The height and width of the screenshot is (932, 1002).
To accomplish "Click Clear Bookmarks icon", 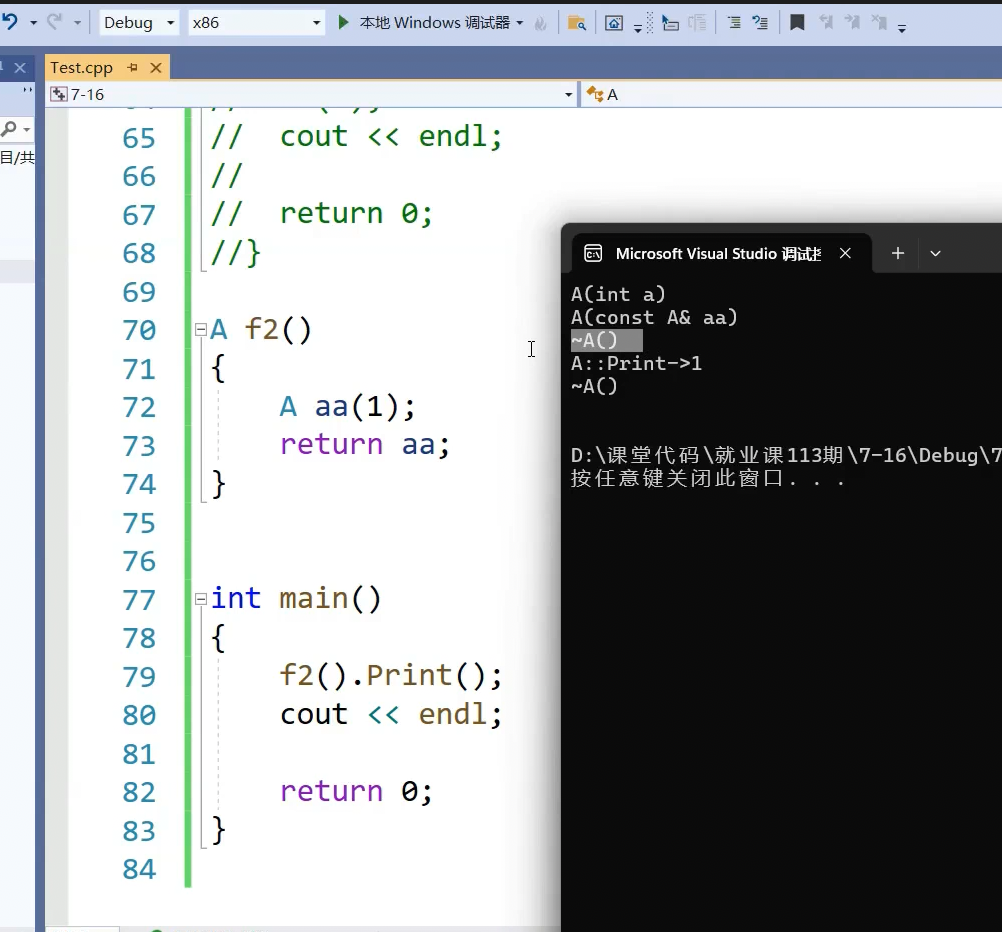I will (879, 23).
